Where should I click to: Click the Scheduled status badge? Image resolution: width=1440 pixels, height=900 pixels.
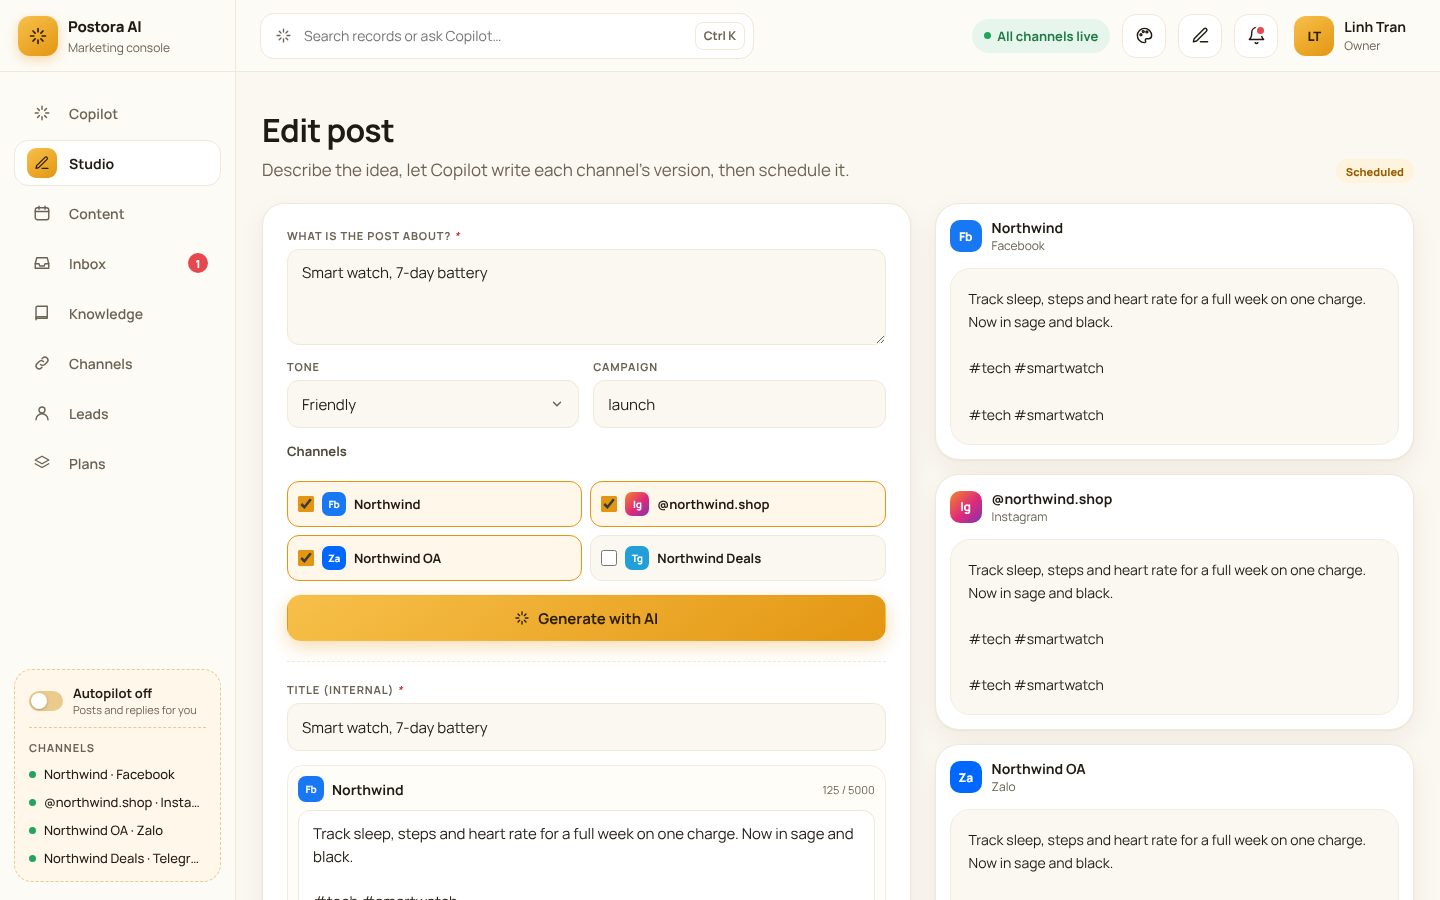pyautogui.click(x=1374, y=172)
